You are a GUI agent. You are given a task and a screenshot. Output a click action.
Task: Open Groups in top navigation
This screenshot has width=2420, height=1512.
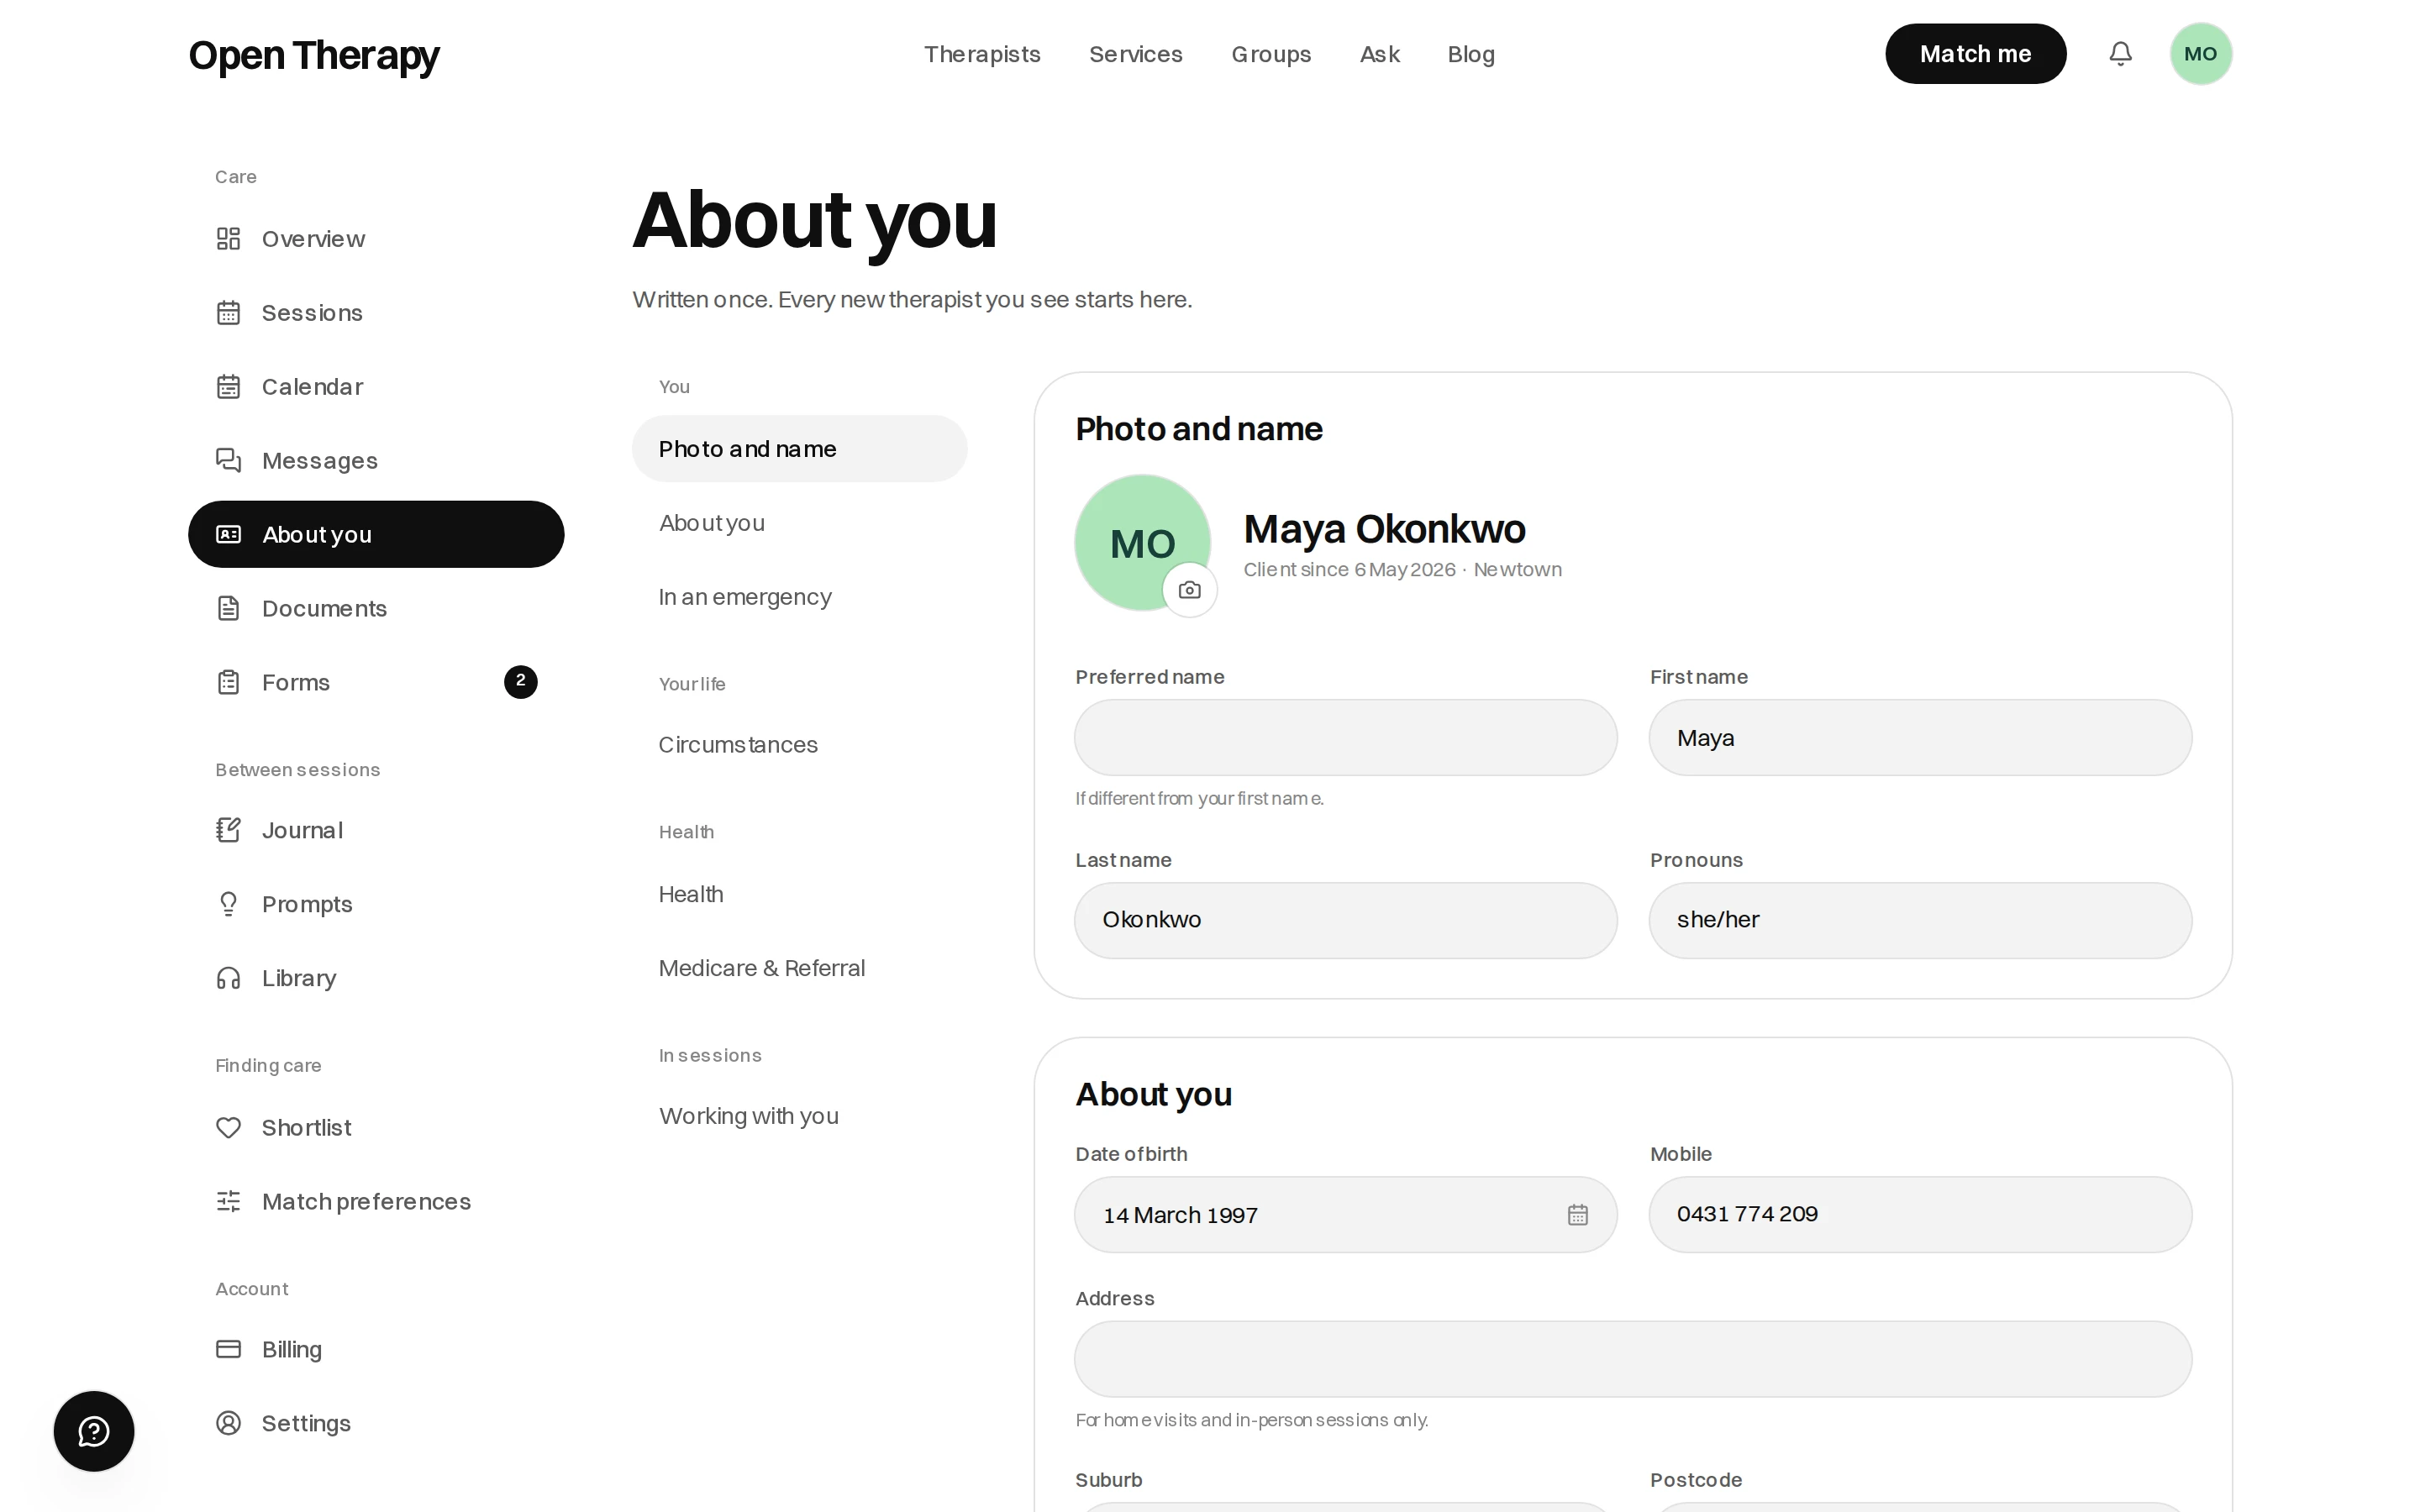(x=1271, y=54)
